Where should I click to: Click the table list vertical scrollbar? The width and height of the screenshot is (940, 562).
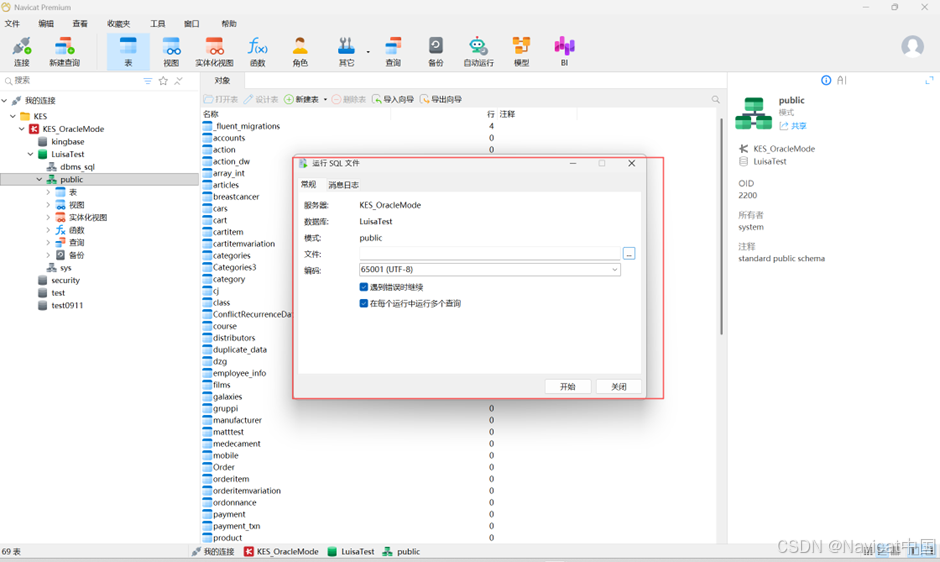[x=721, y=227]
